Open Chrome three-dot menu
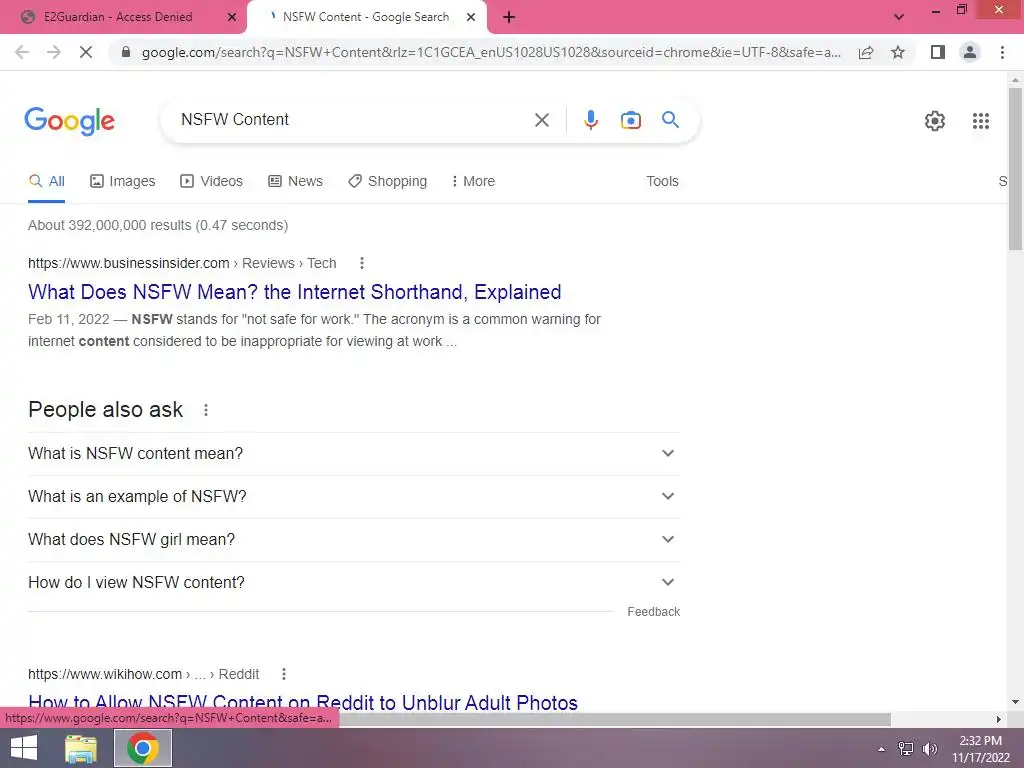This screenshot has height=768, width=1024. 1002,52
